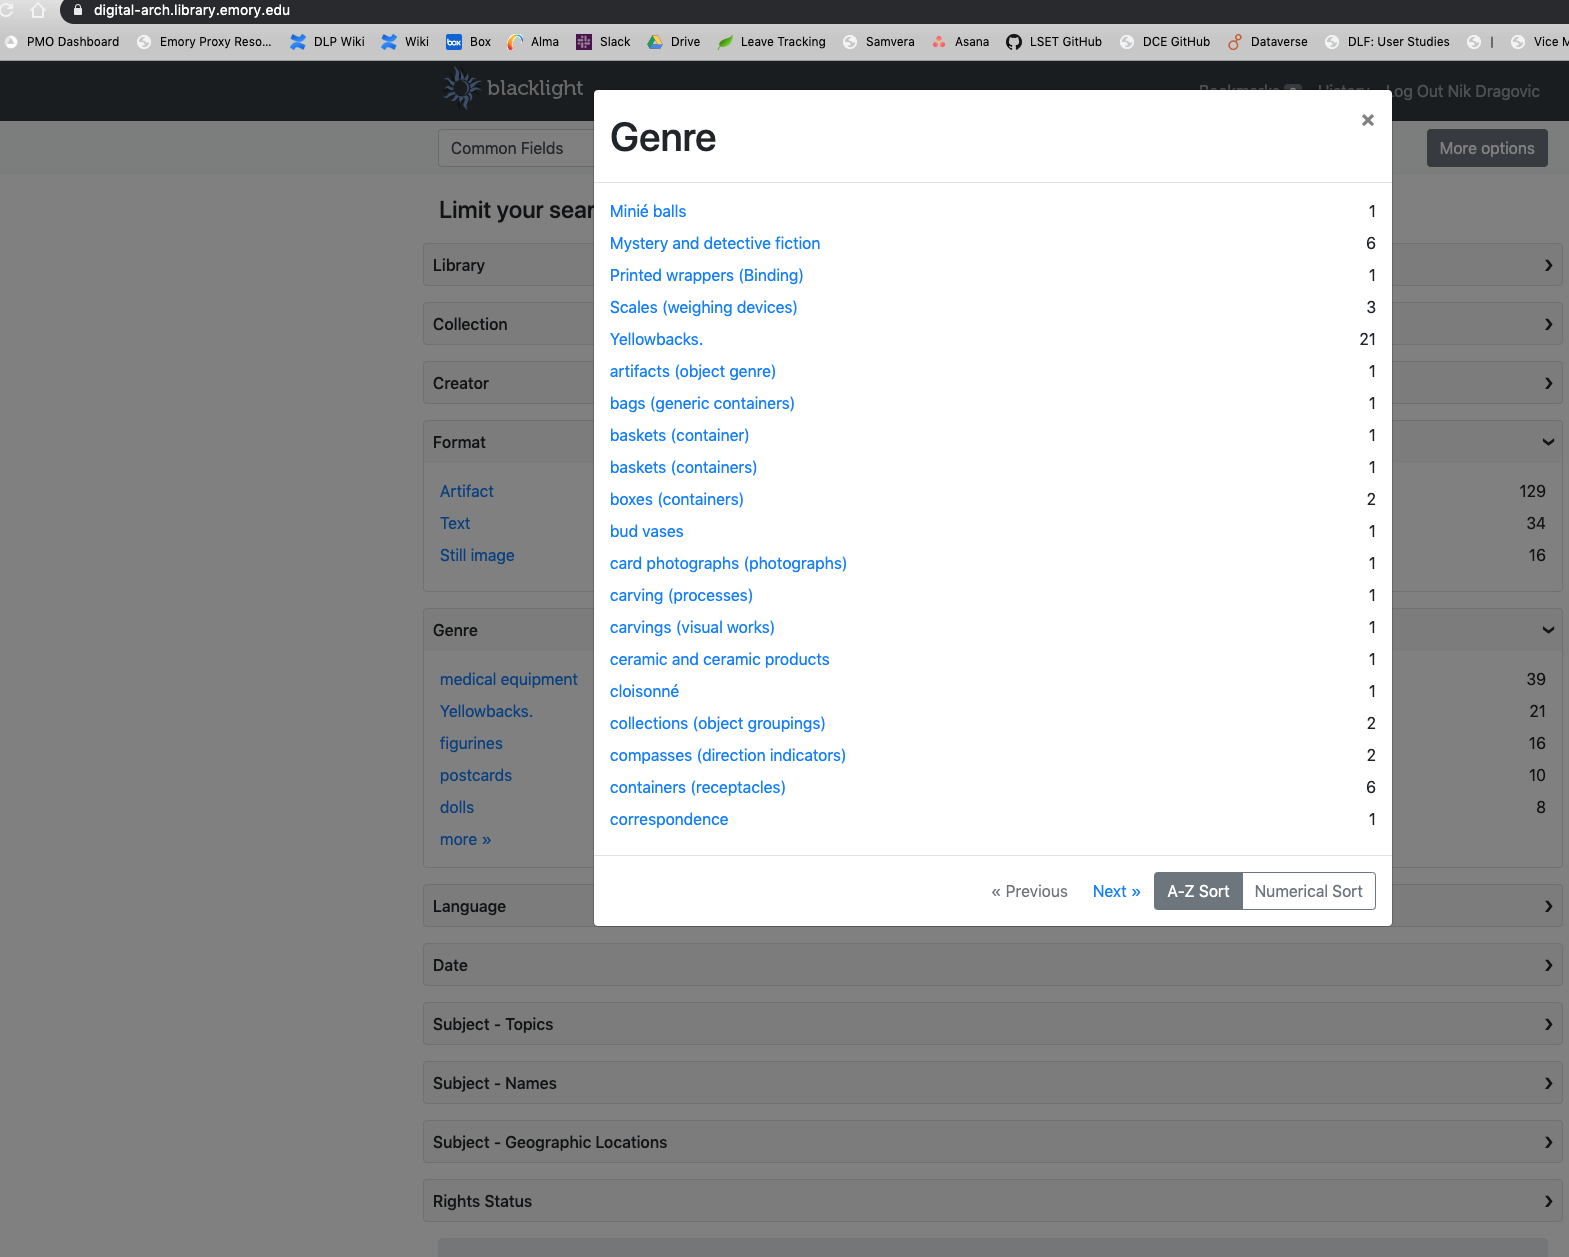The width and height of the screenshot is (1569, 1257).
Task: Select A-Z Sort option
Action: tap(1198, 891)
